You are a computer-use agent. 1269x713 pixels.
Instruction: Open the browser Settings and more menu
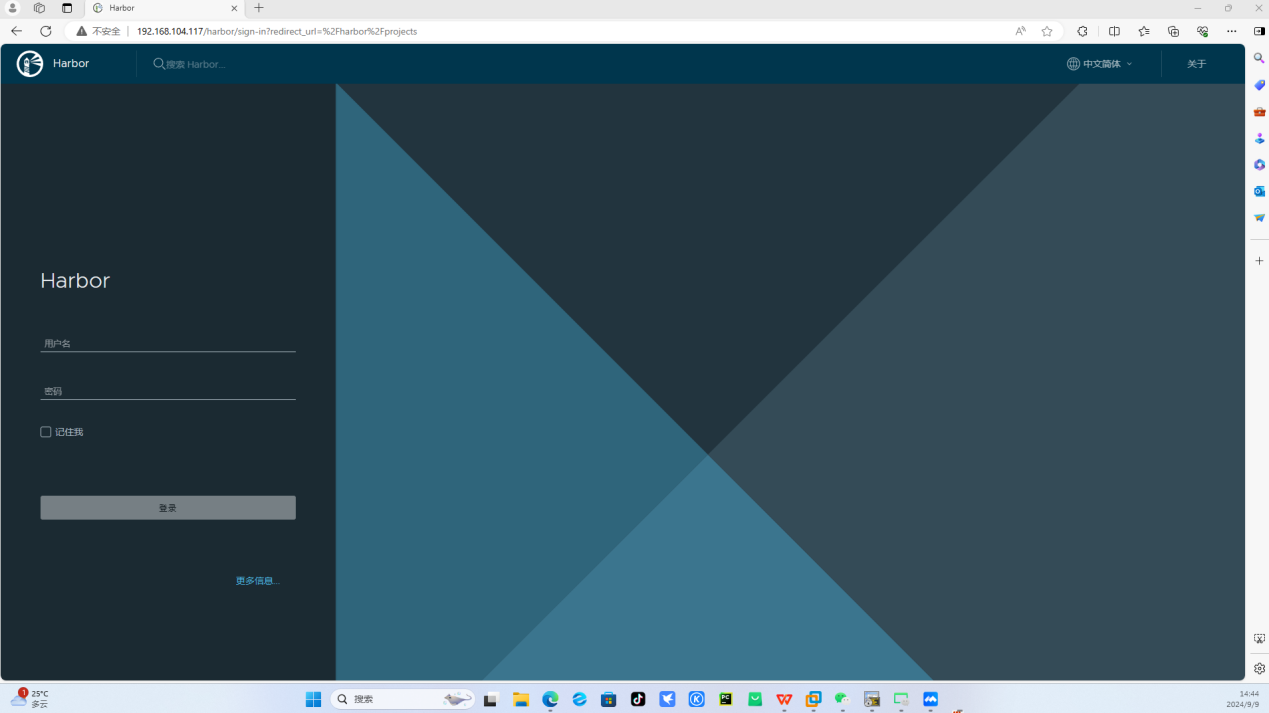pos(1232,31)
